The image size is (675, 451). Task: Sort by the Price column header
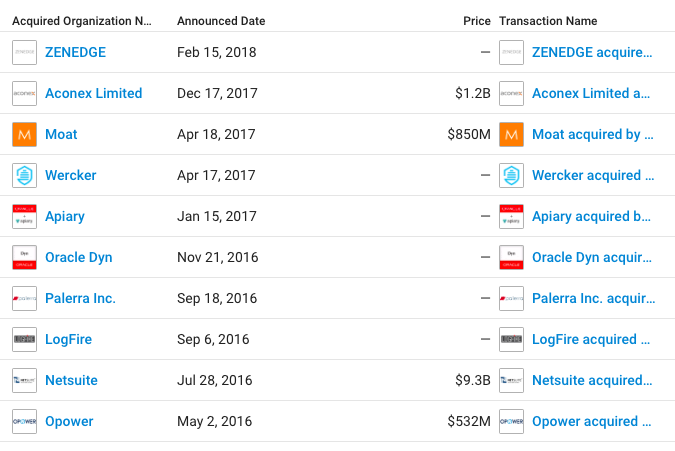[x=477, y=20]
